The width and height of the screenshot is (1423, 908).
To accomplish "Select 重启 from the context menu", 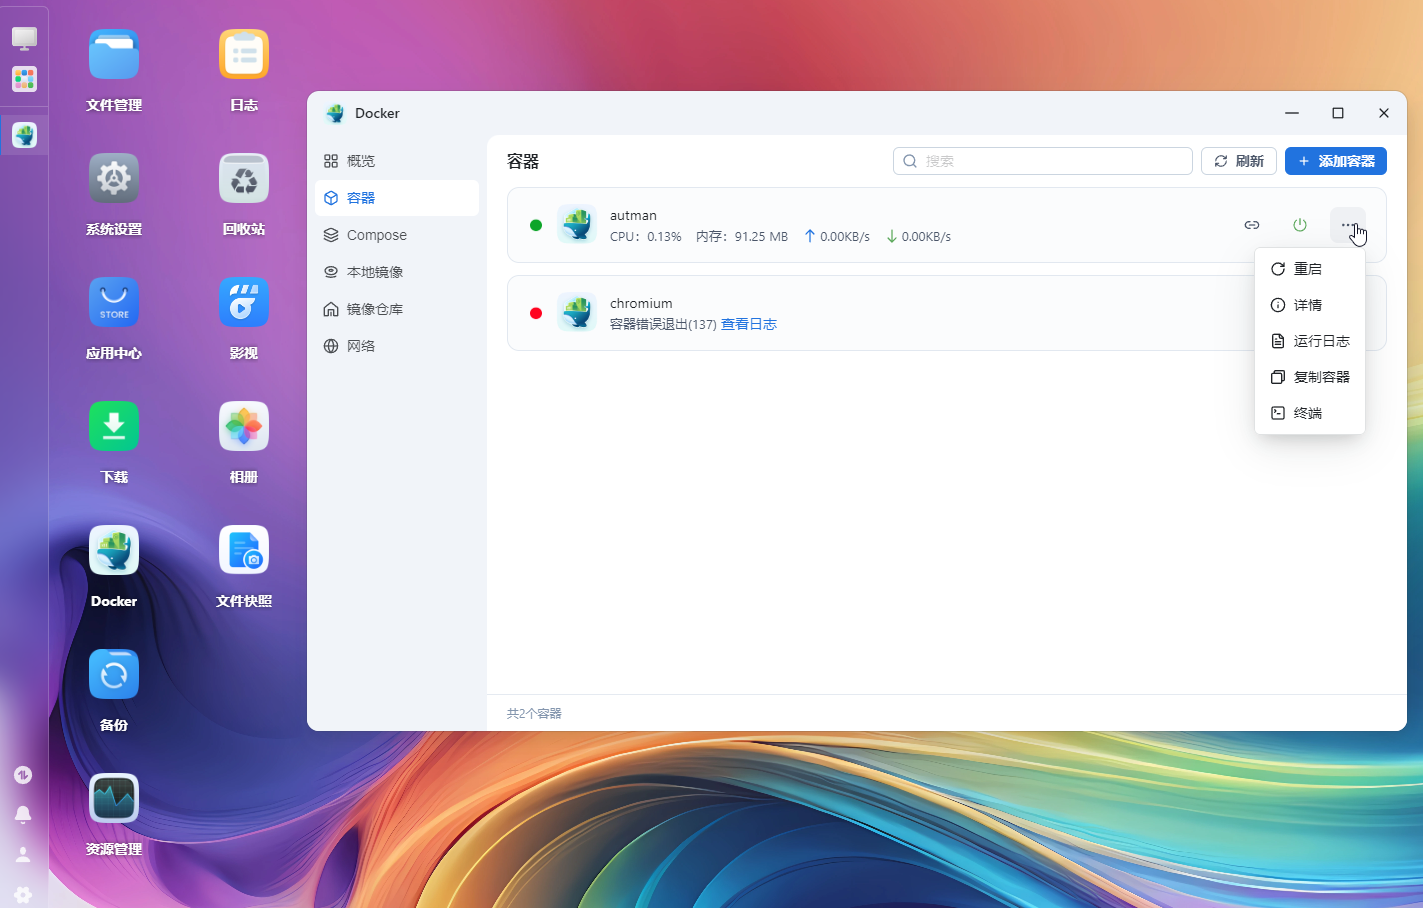I will (x=1308, y=269).
